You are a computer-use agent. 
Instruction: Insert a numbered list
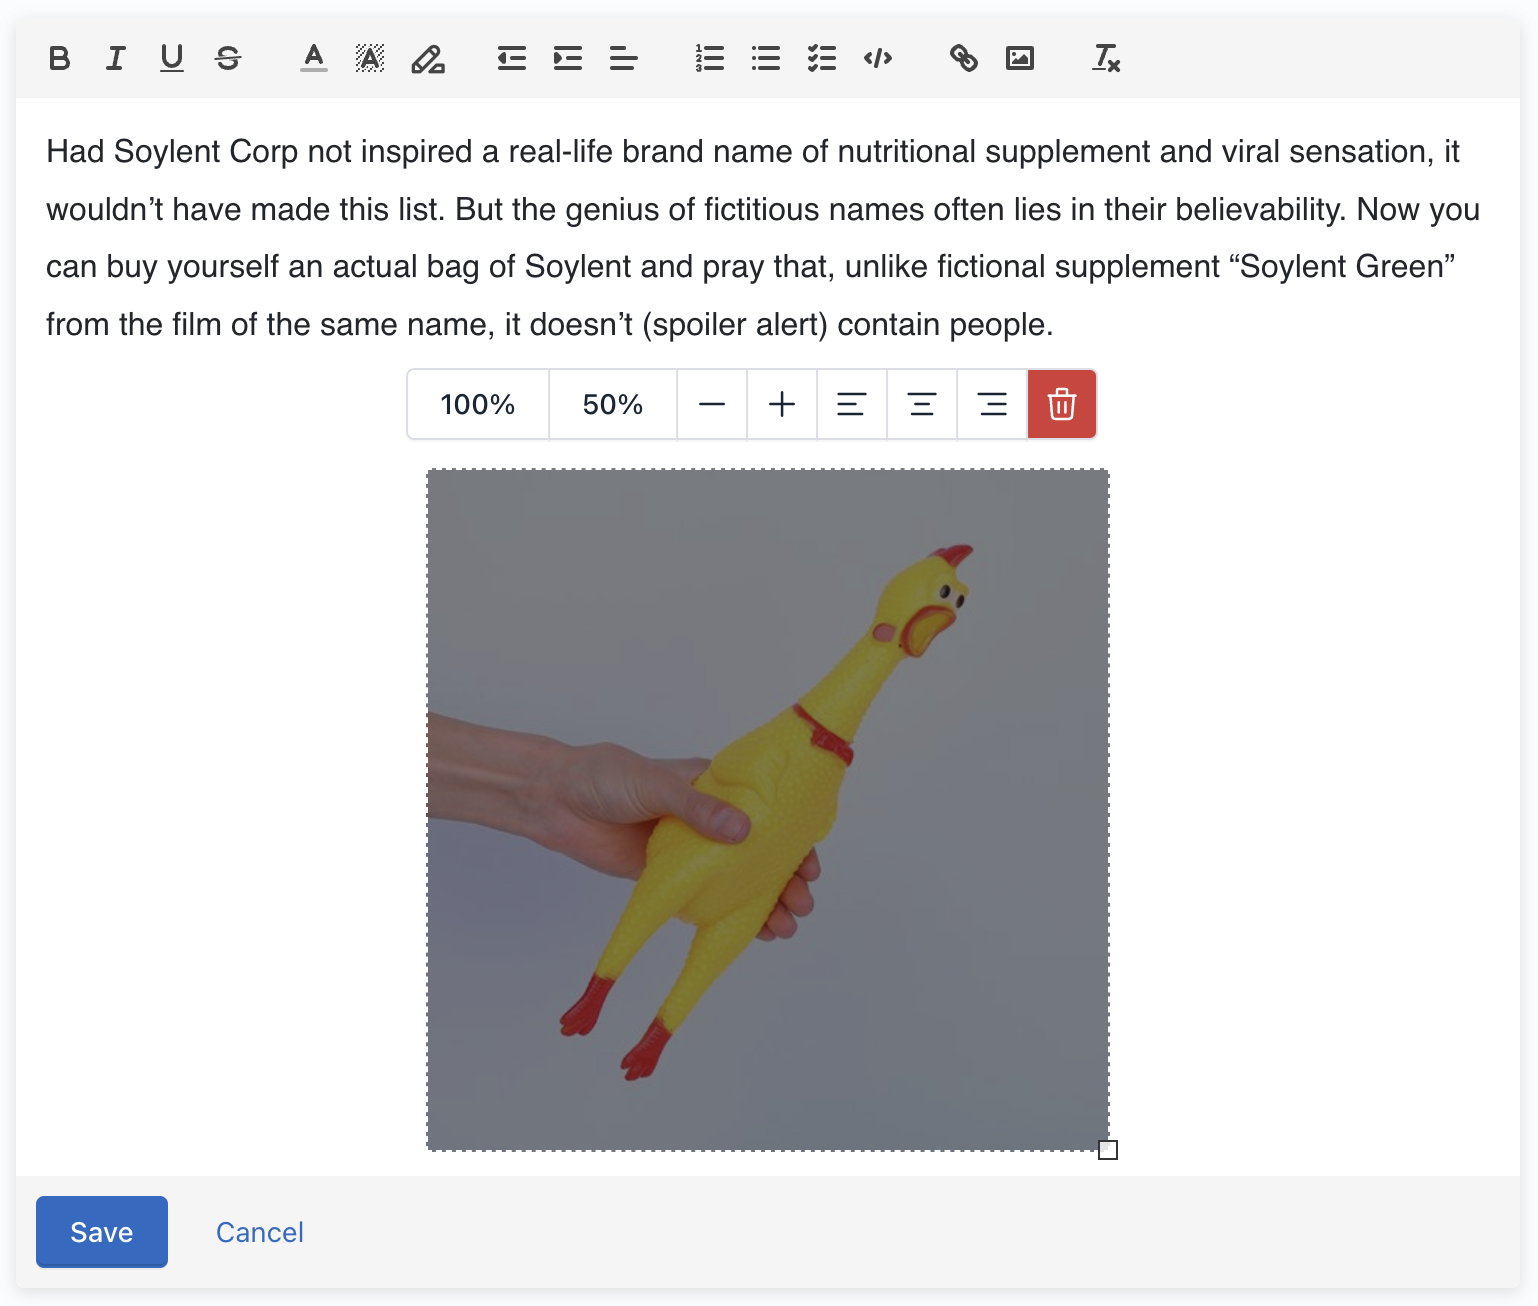coord(710,59)
